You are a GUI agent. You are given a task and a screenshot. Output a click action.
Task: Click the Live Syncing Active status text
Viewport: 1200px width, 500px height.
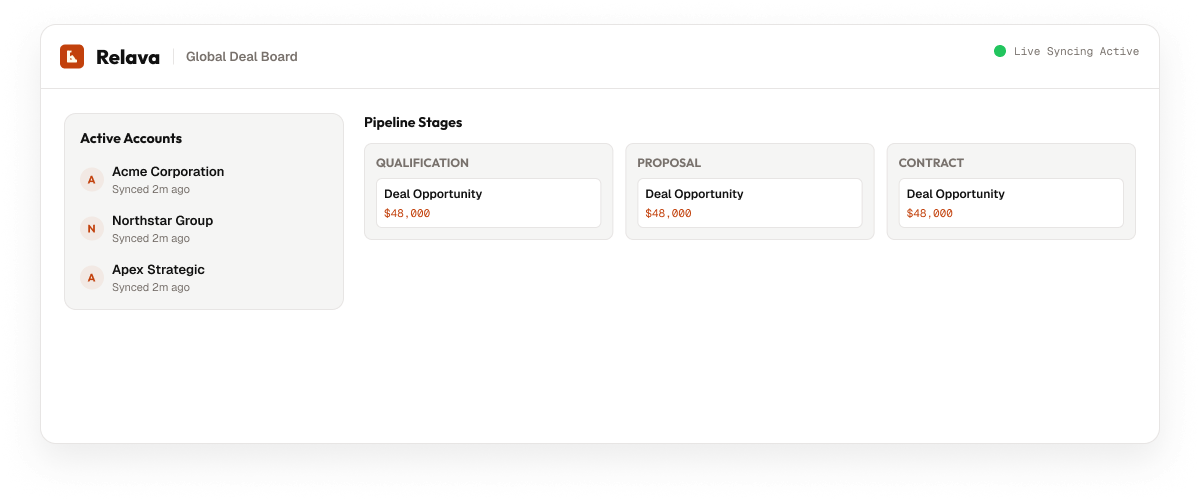click(1076, 51)
